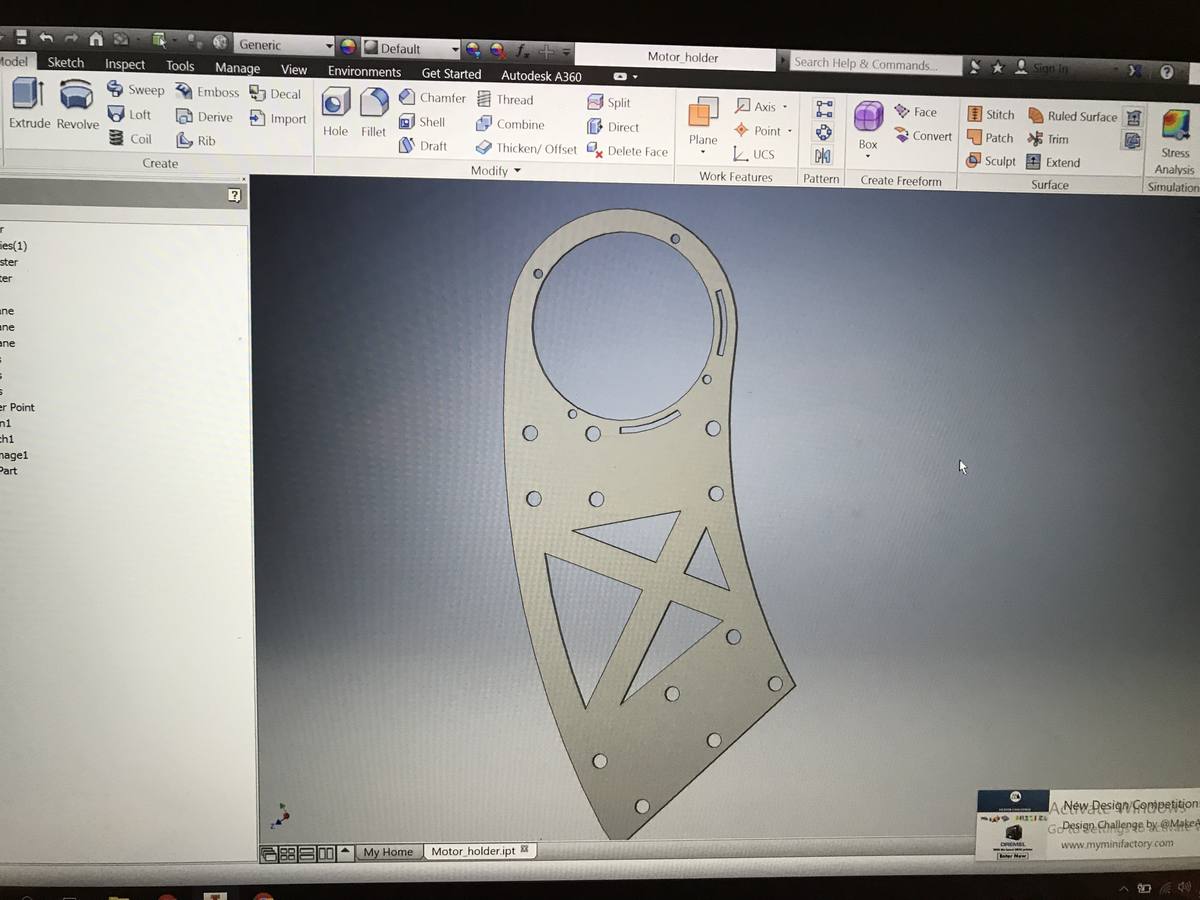Launch Stress Analysis
Image resolution: width=1200 pixels, height=900 pixels.
(x=1175, y=141)
